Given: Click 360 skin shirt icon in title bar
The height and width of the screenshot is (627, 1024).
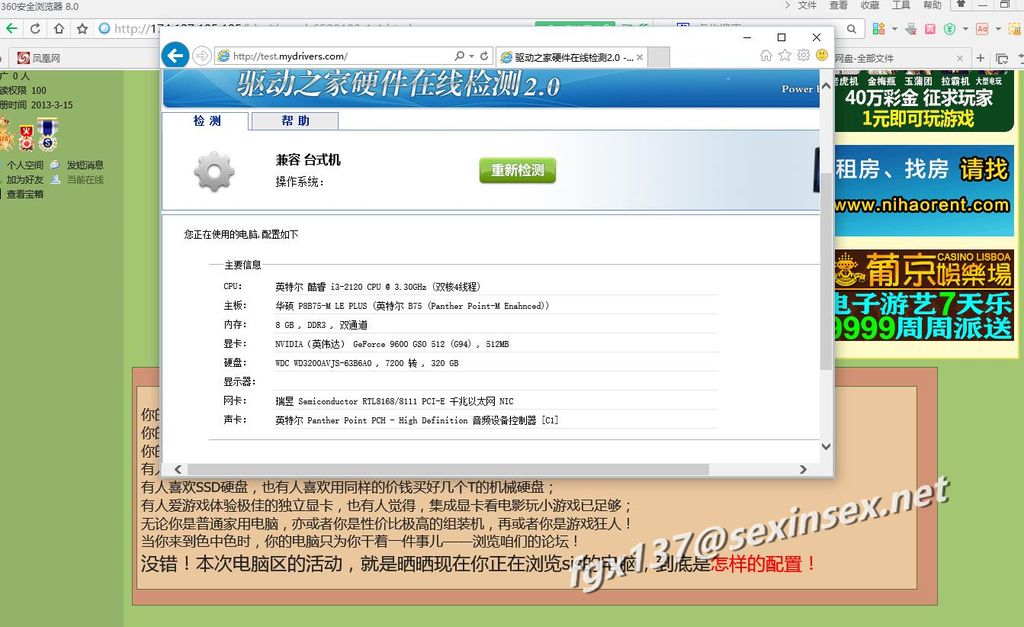Looking at the screenshot, I should coord(961,4).
